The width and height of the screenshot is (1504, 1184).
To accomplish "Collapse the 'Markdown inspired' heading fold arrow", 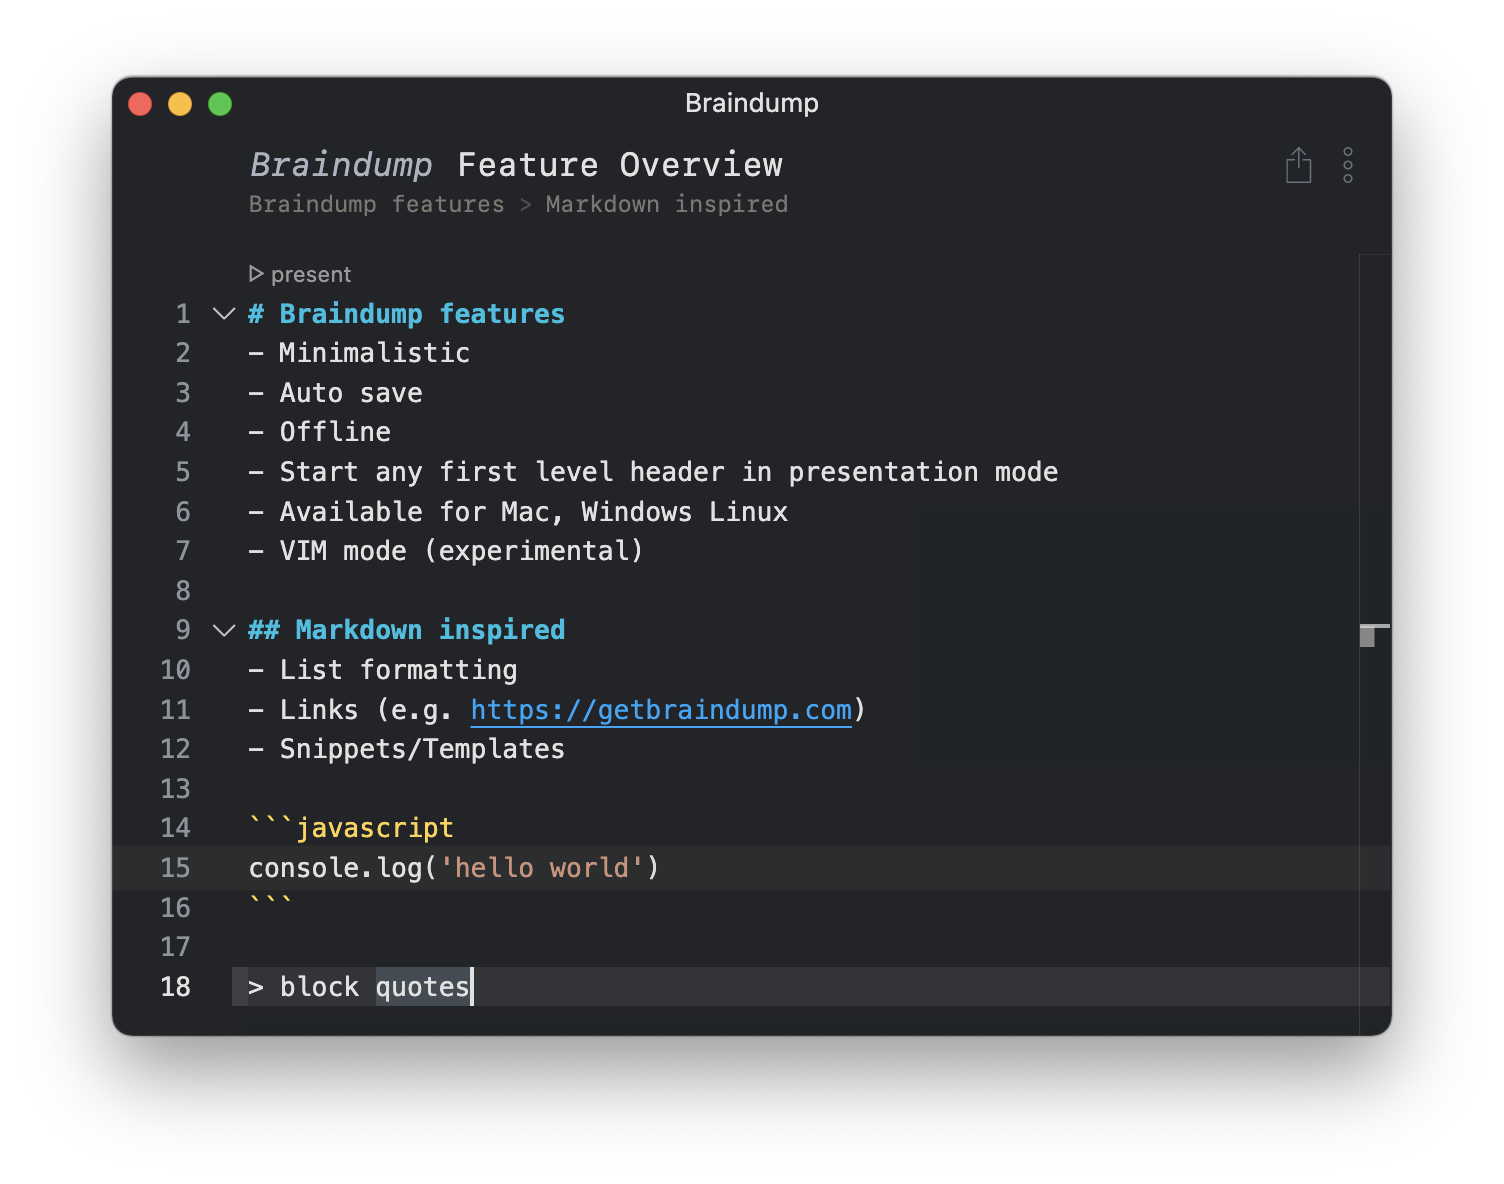I will [x=224, y=630].
